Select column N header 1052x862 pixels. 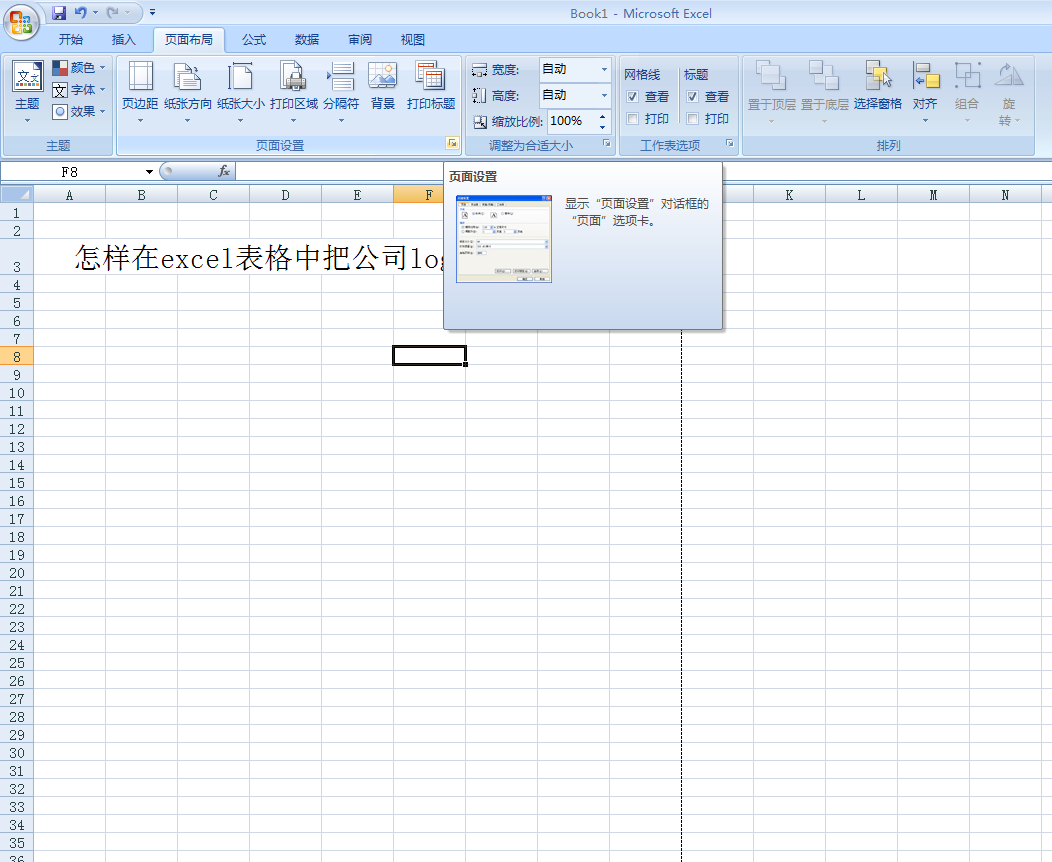point(1005,195)
